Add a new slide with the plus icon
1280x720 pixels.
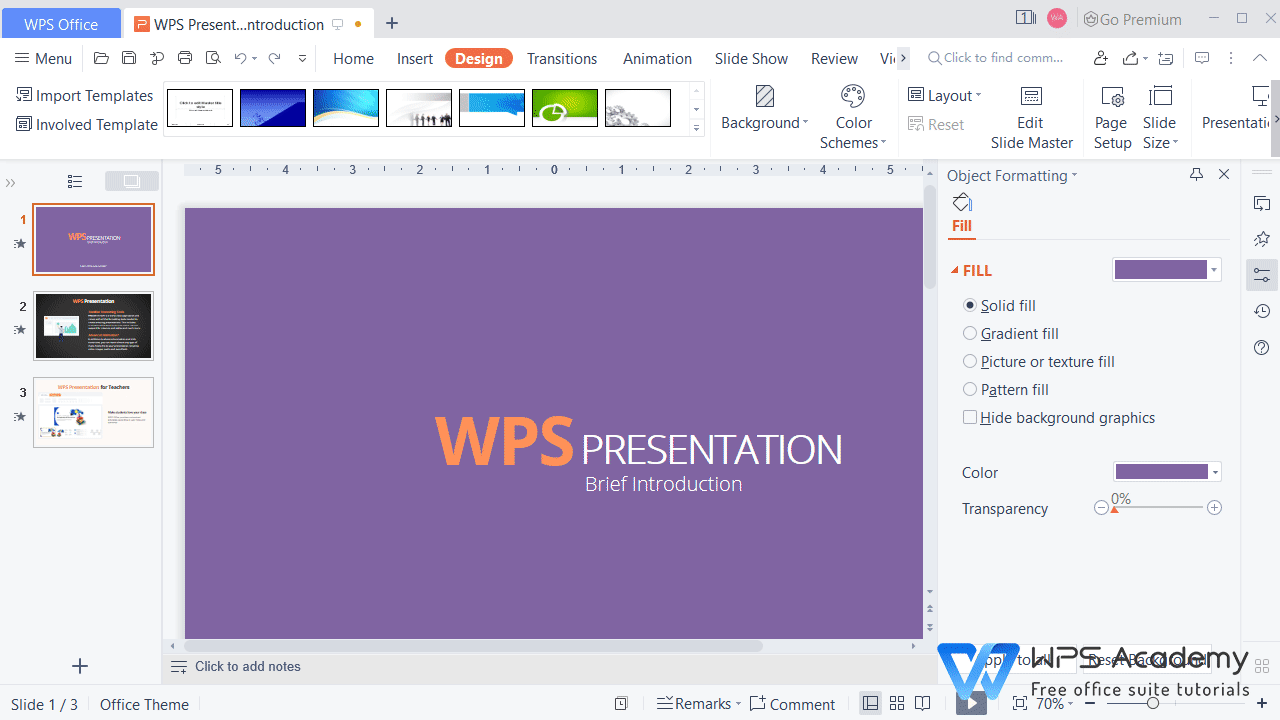coord(81,666)
